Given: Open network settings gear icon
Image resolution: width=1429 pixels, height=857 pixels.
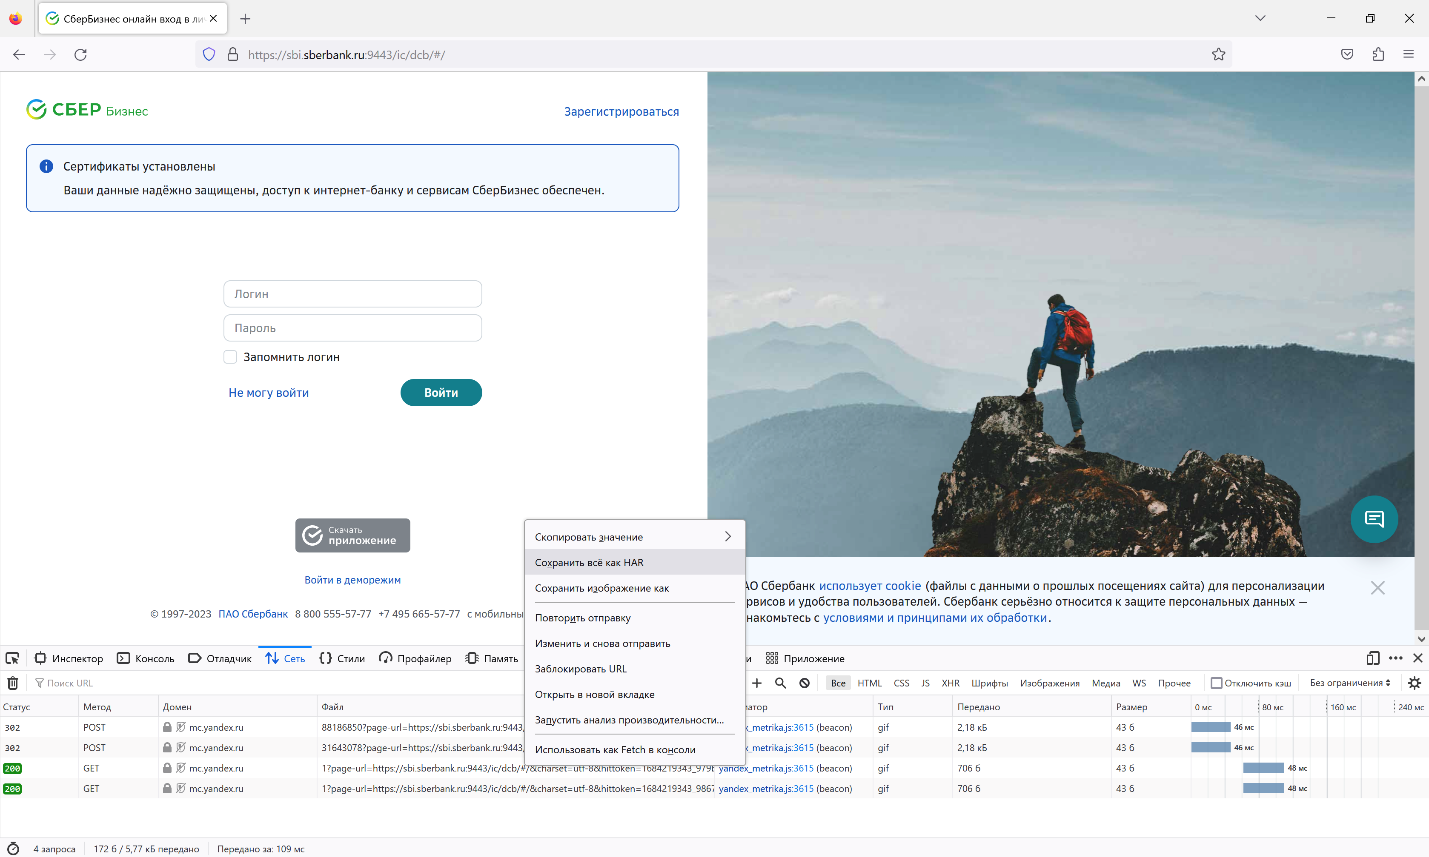Looking at the screenshot, I should pos(1414,683).
